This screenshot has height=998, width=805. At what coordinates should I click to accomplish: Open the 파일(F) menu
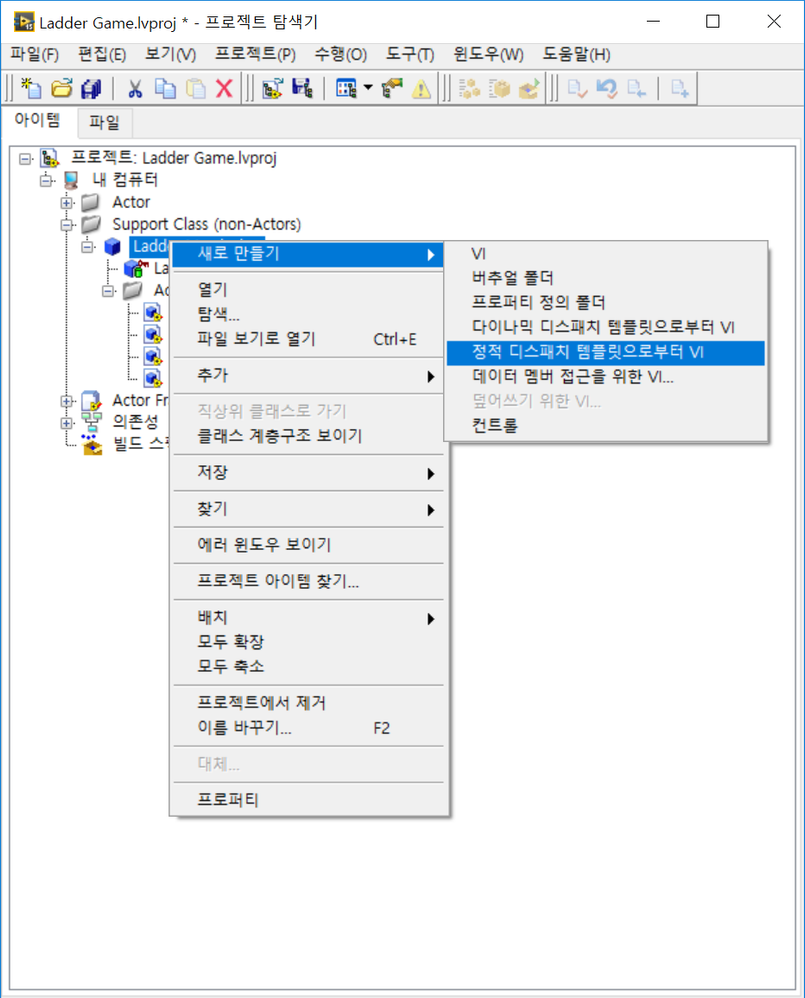pyautogui.click(x=34, y=55)
